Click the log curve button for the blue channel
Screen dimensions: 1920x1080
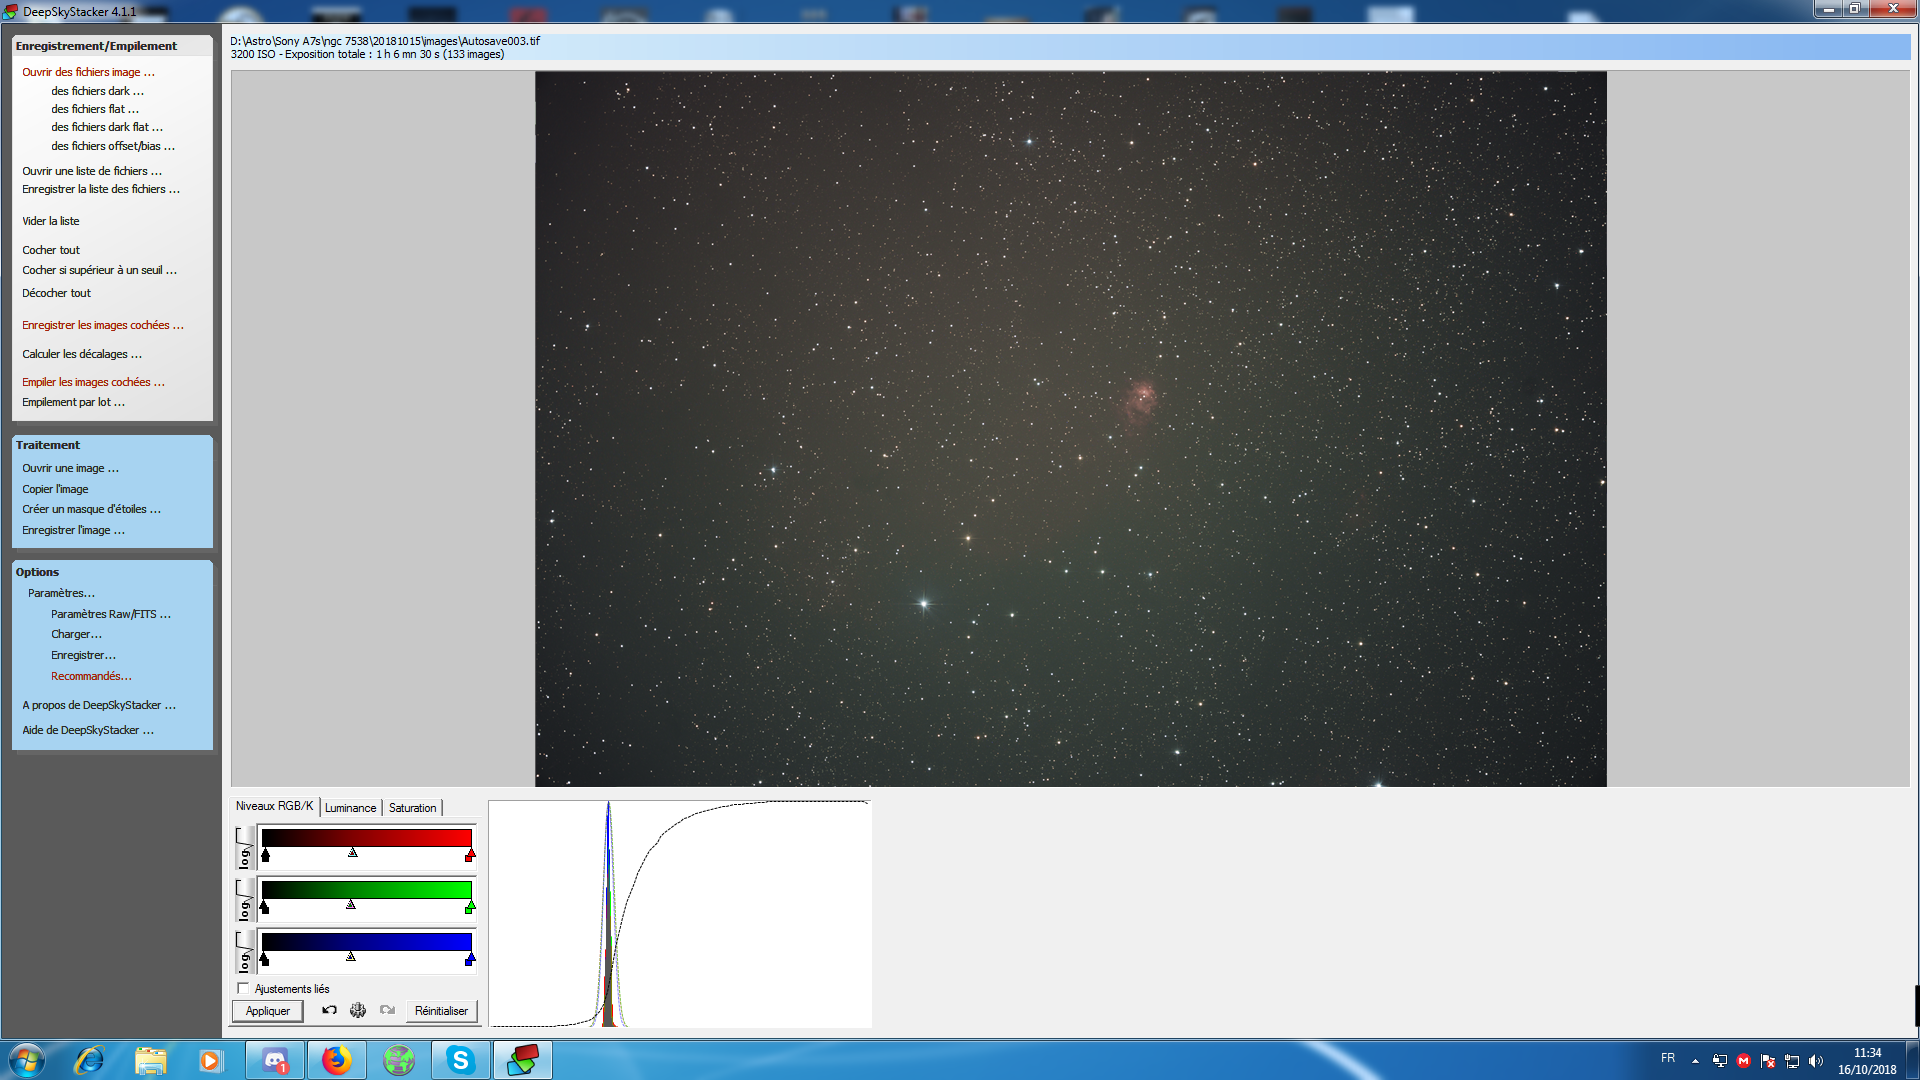(244, 952)
